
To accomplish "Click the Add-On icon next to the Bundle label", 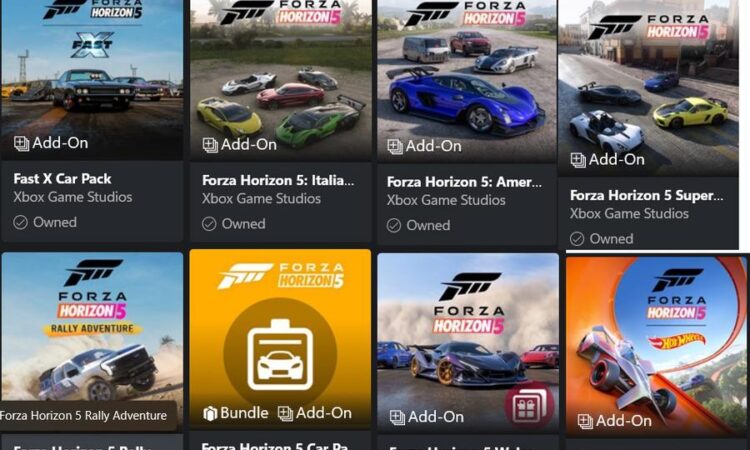I will [x=285, y=413].
